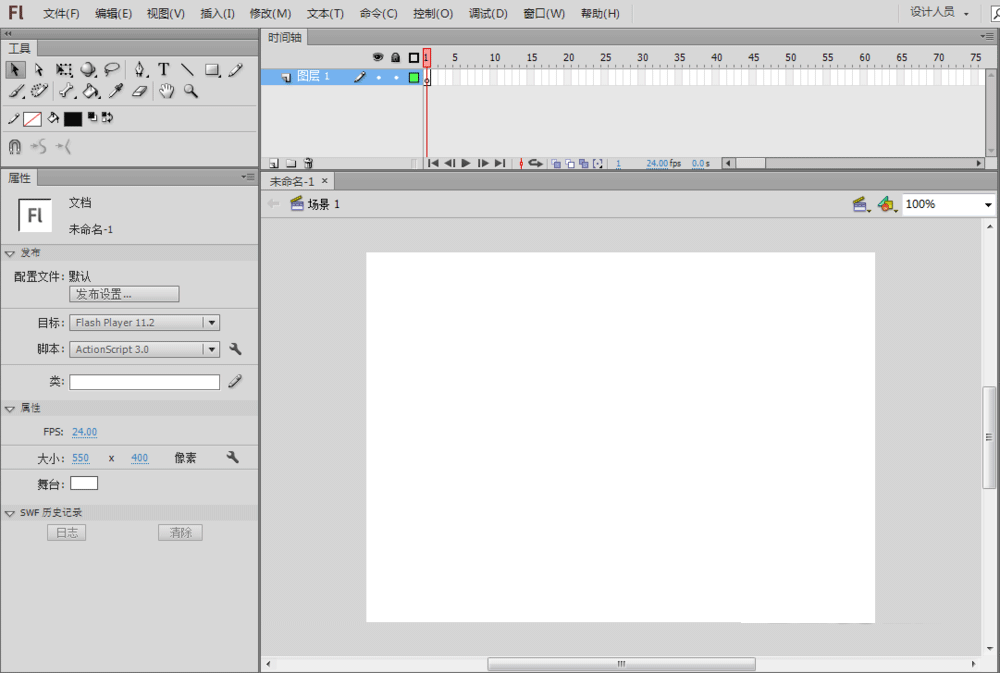Image resolution: width=1000 pixels, height=673 pixels.
Task: Open the 控制(O) menu
Action: coord(433,13)
